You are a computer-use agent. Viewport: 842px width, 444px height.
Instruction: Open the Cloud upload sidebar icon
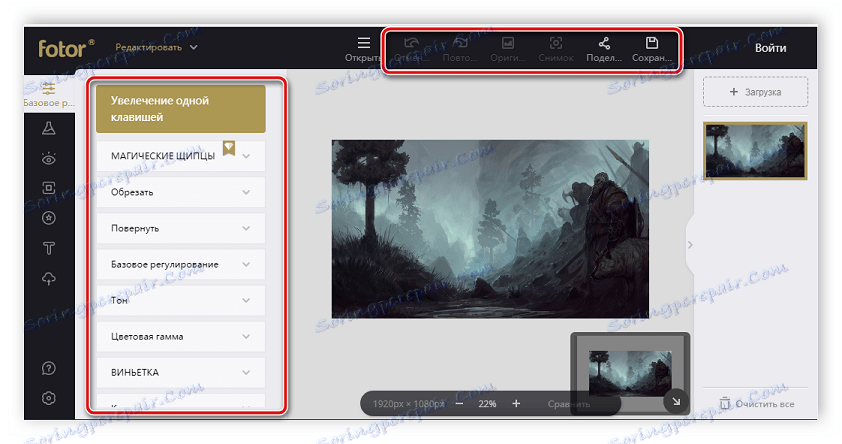point(49,279)
